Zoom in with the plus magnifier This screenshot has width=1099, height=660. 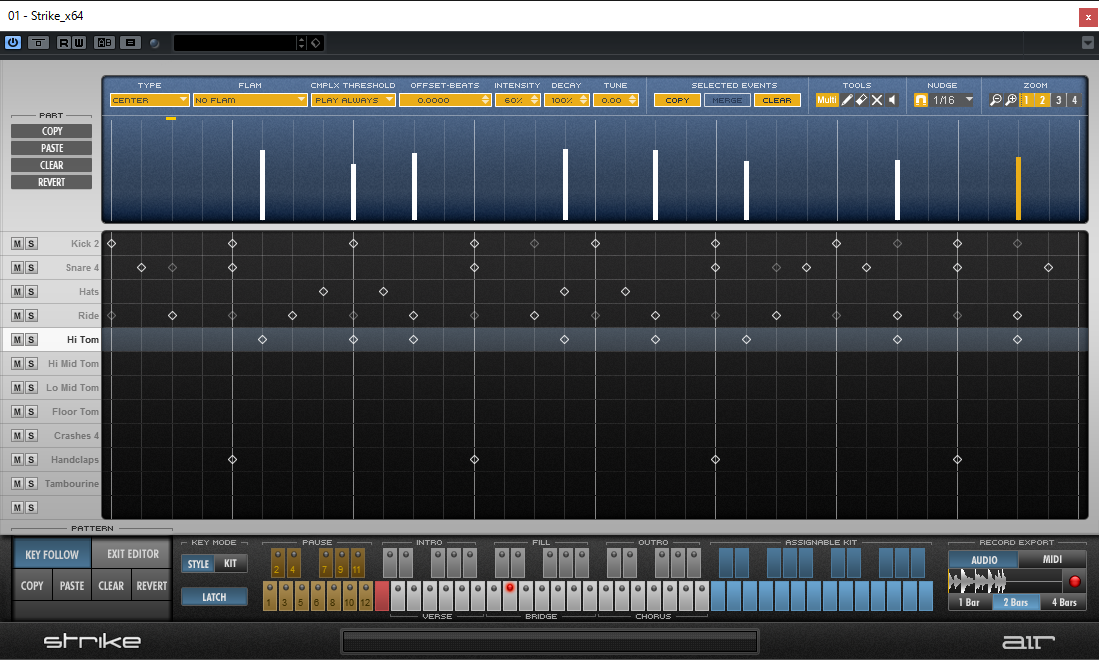pyautogui.click(x=1011, y=100)
